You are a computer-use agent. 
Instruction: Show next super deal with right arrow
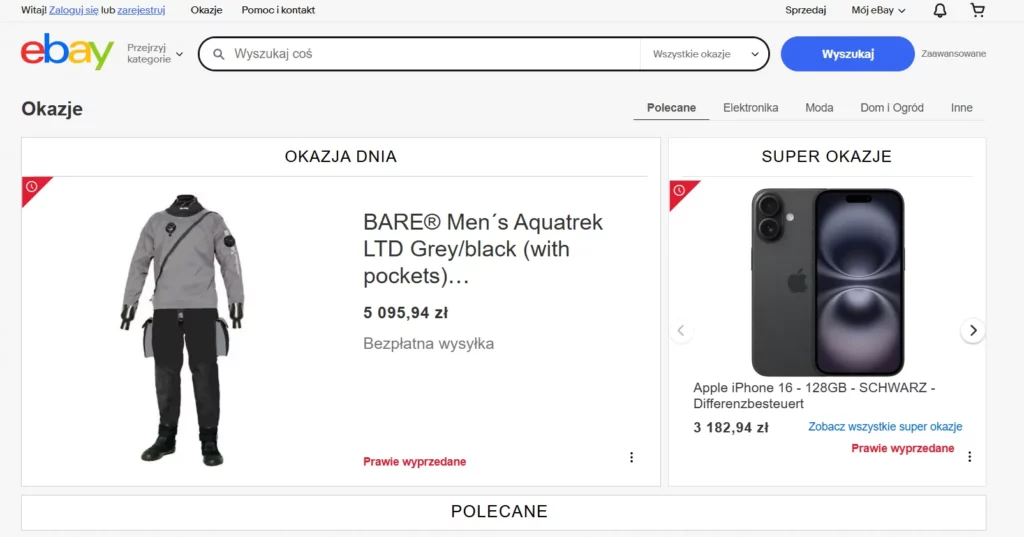pyautogui.click(x=973, y=331)
